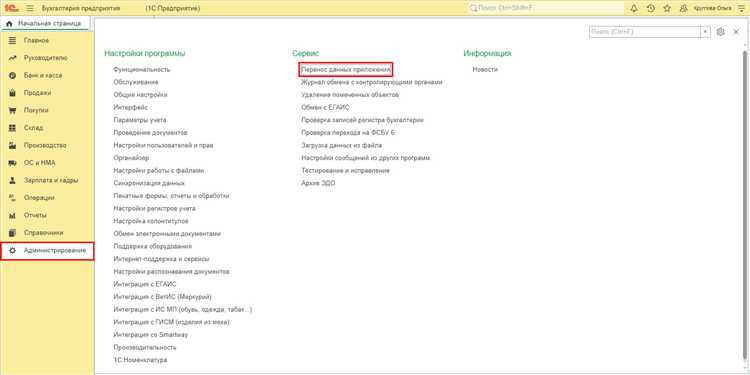Viewport: 750px width, 375px height.
Task: Open Загрузка данных из файла link
Action: pyautogui.click(x=342, y=145)
